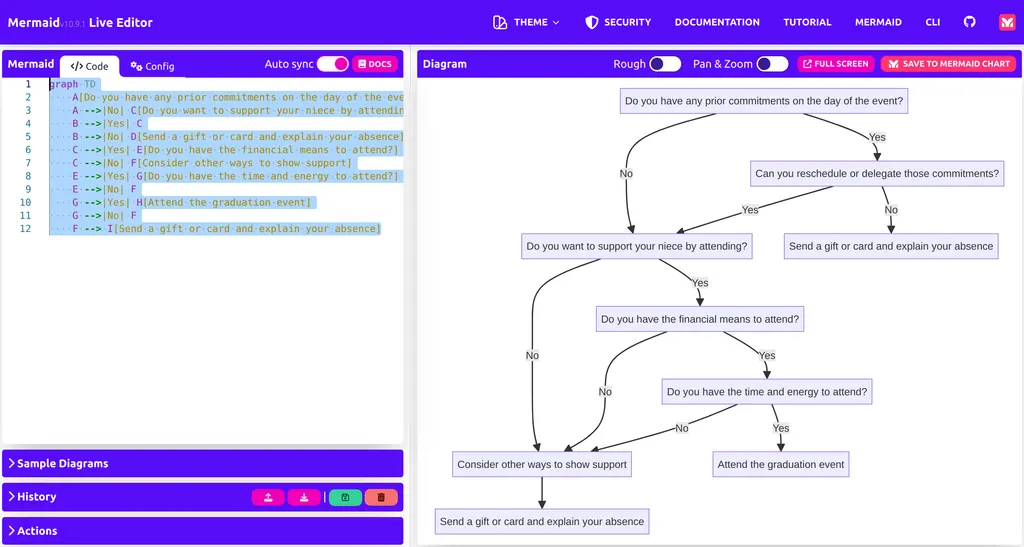
Task: Click SAVE TO MERMAID CHART button
Action: (x=949, y=64)
